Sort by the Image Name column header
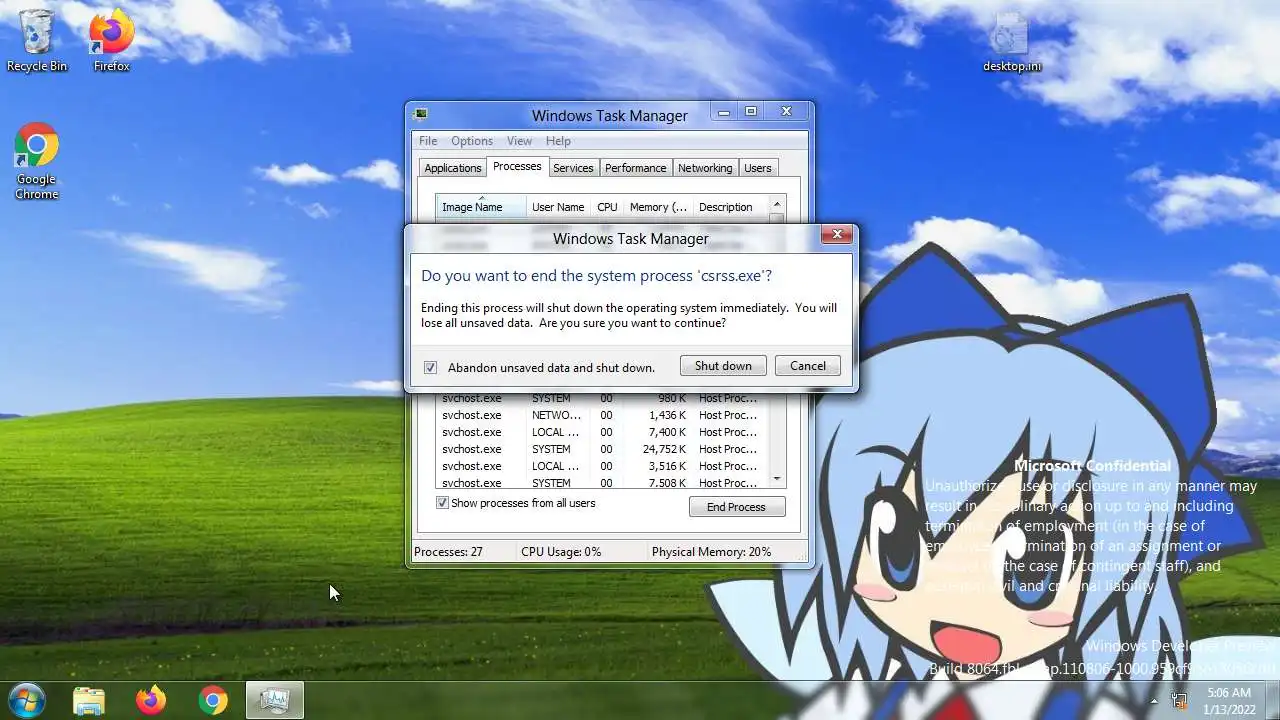1280x720 pixels. click(x=481, y=207)
